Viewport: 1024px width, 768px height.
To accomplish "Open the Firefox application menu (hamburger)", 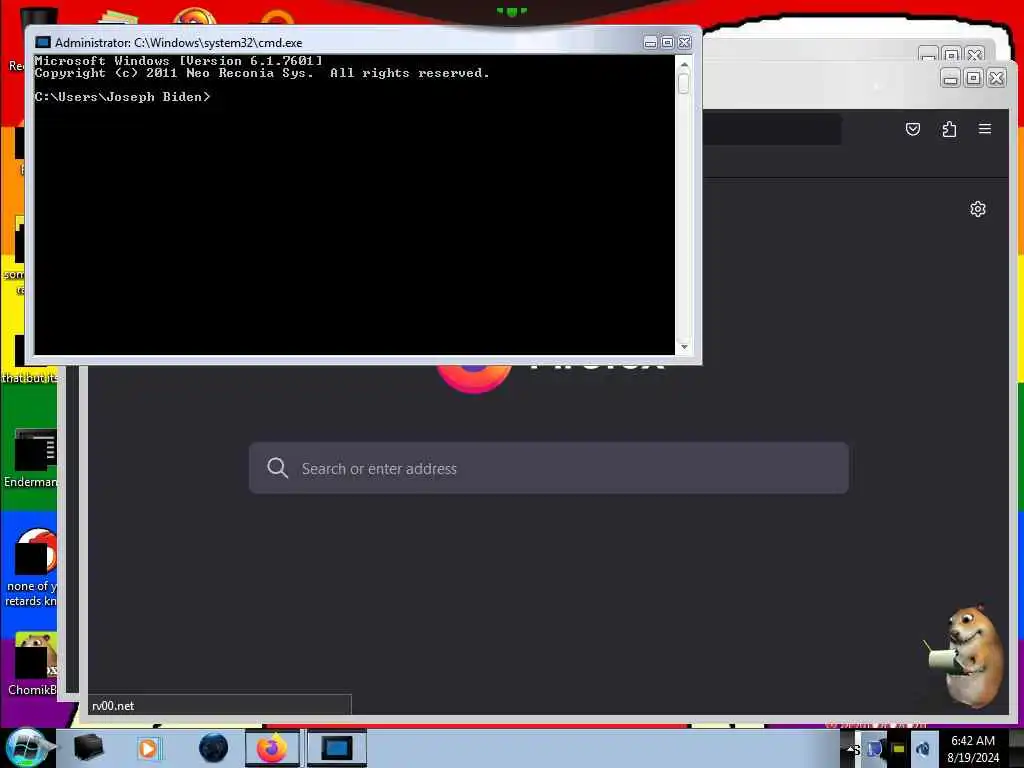I will click(984, 129).
